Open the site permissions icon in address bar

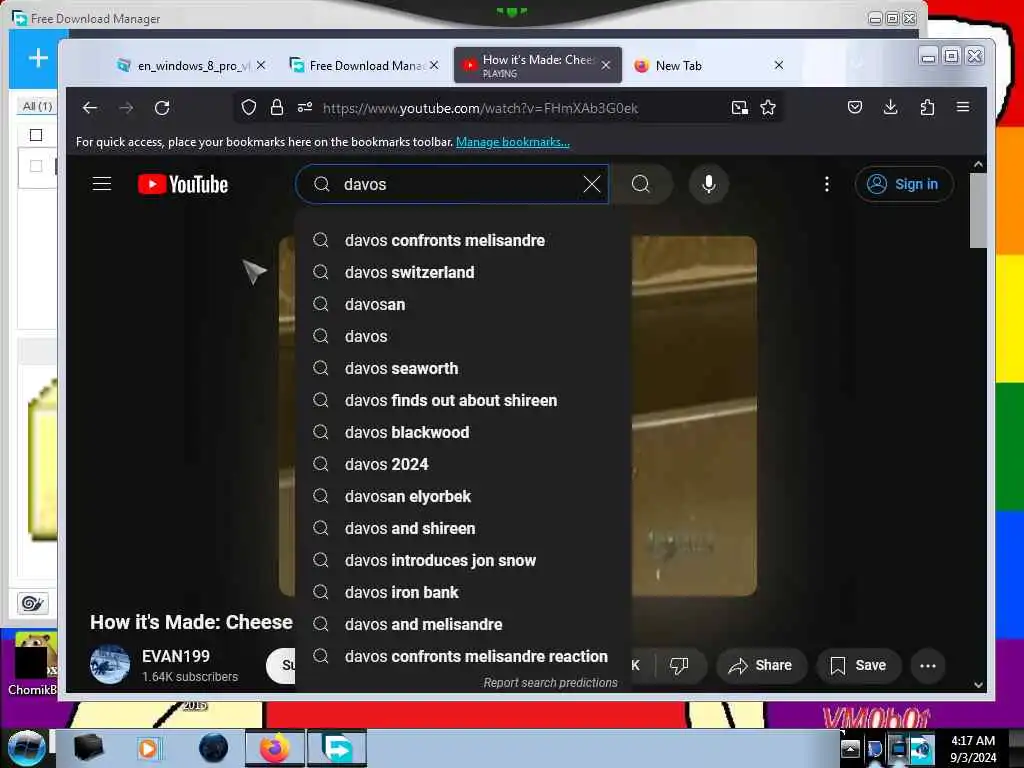tap(305, 108)
